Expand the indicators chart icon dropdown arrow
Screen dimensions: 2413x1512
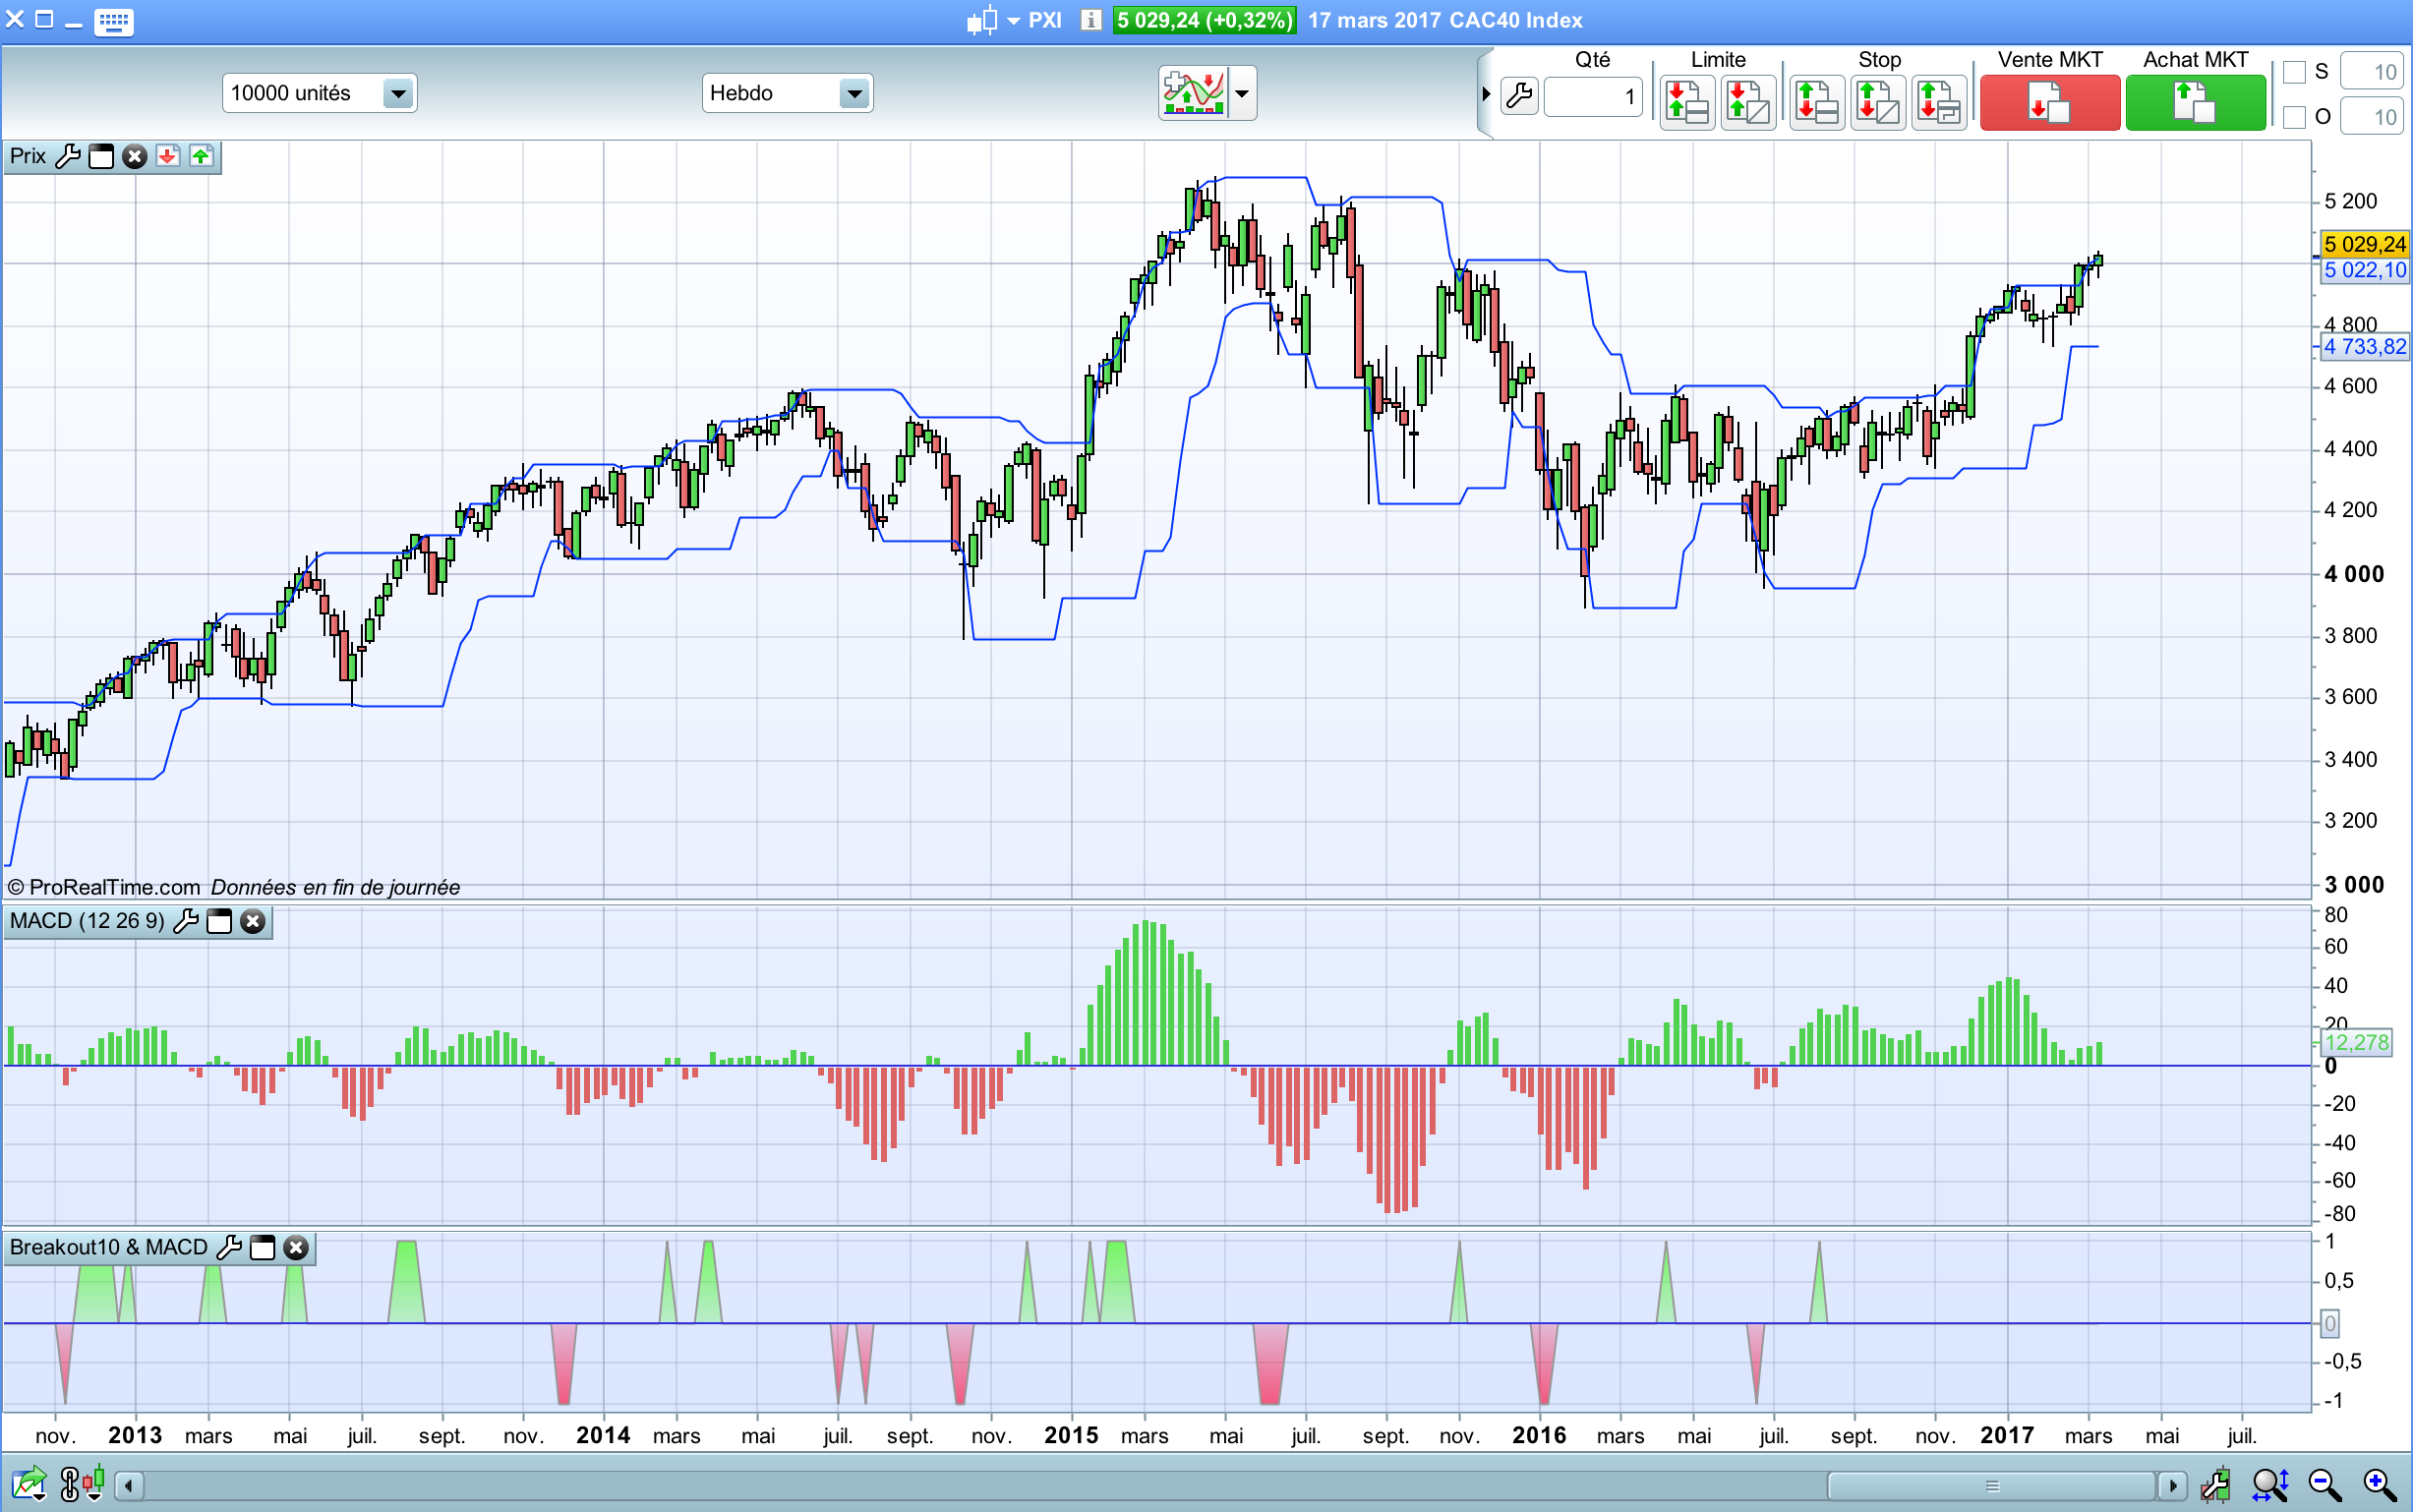(x=1242, y=94)
